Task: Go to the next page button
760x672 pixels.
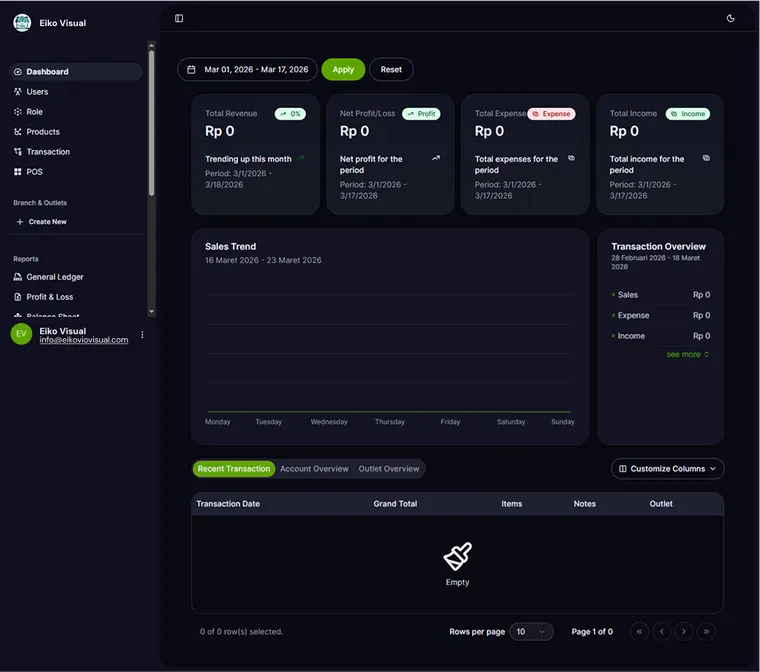Action: (x=684, y=632)
